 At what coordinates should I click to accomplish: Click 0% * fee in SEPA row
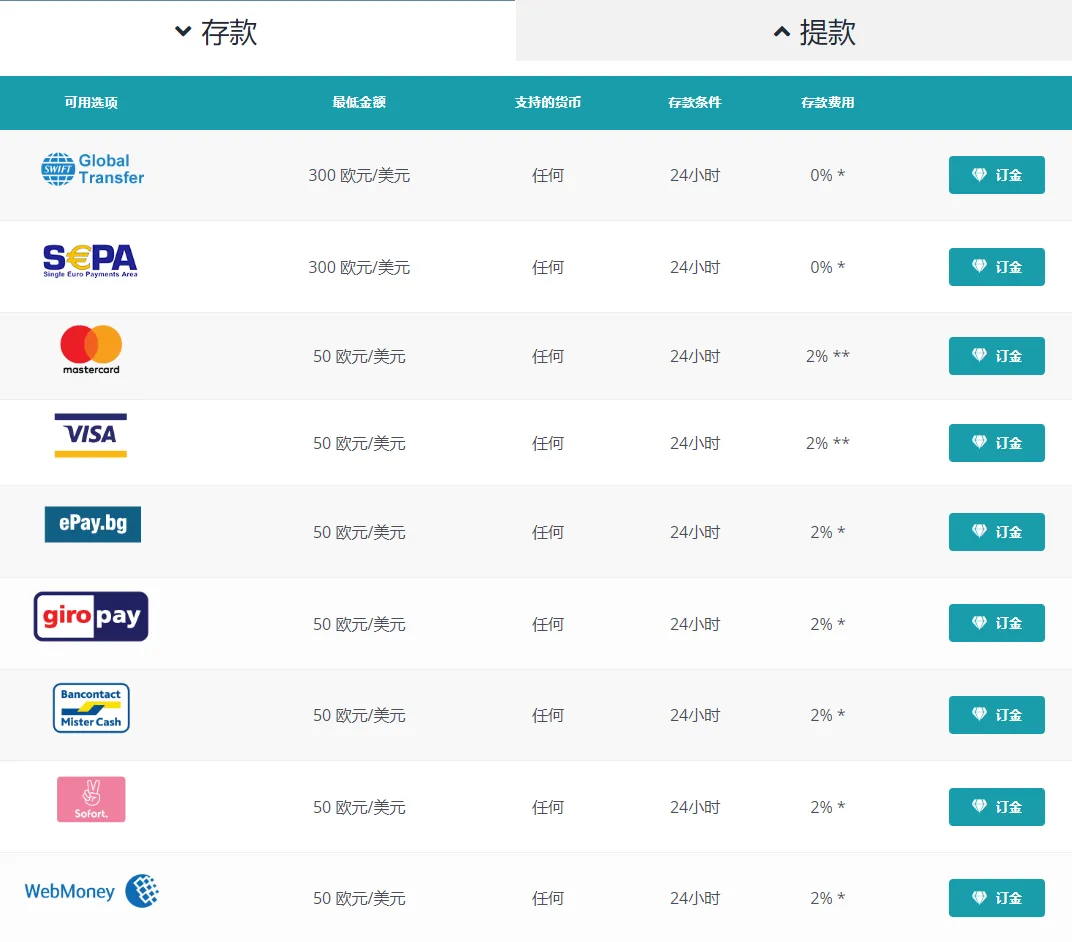828,267
